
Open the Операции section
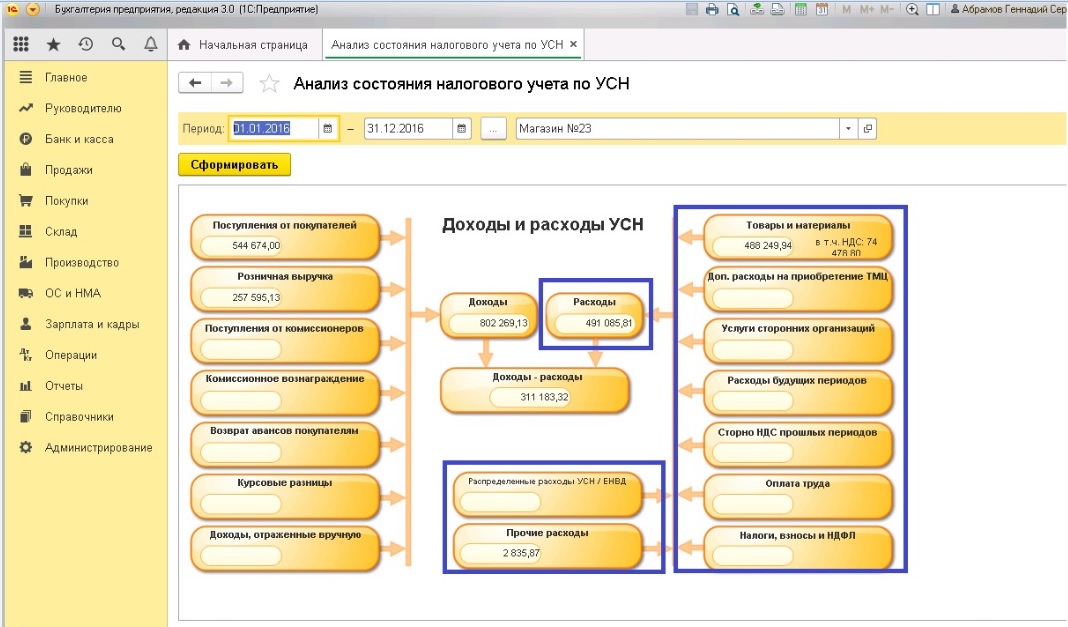click(71, 355)
